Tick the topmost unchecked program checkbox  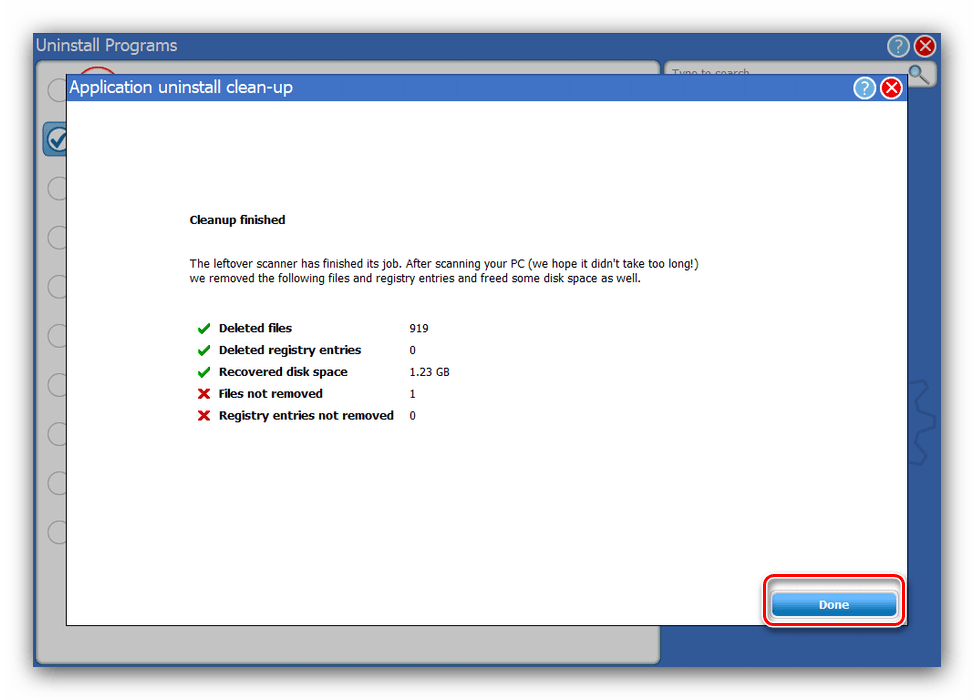point(56,91)
